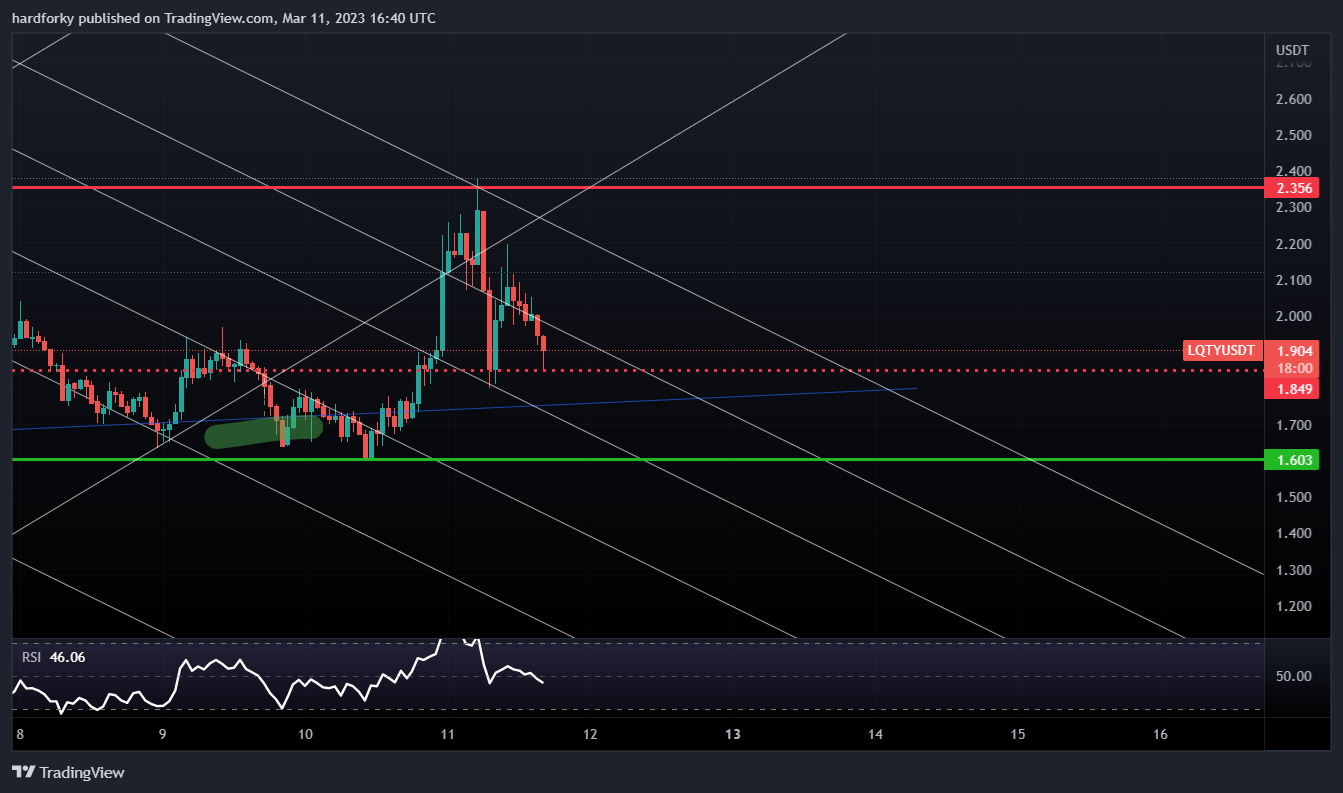Click the green horizontal support line
The height and width of the screenshot is (793, 1343).
click(638, 460)
